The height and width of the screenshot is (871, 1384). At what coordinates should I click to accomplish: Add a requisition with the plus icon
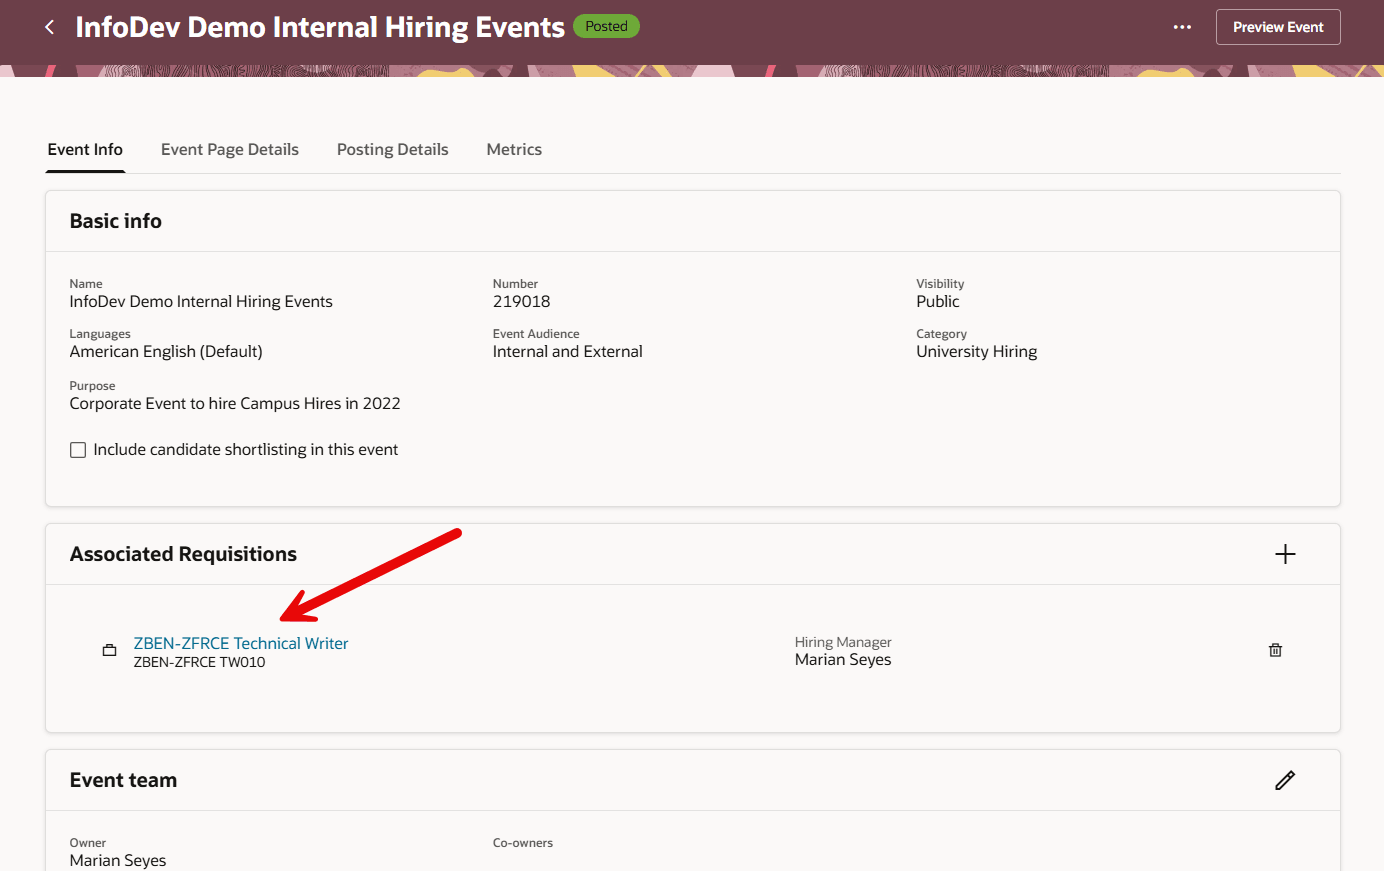click(1285, 554)
